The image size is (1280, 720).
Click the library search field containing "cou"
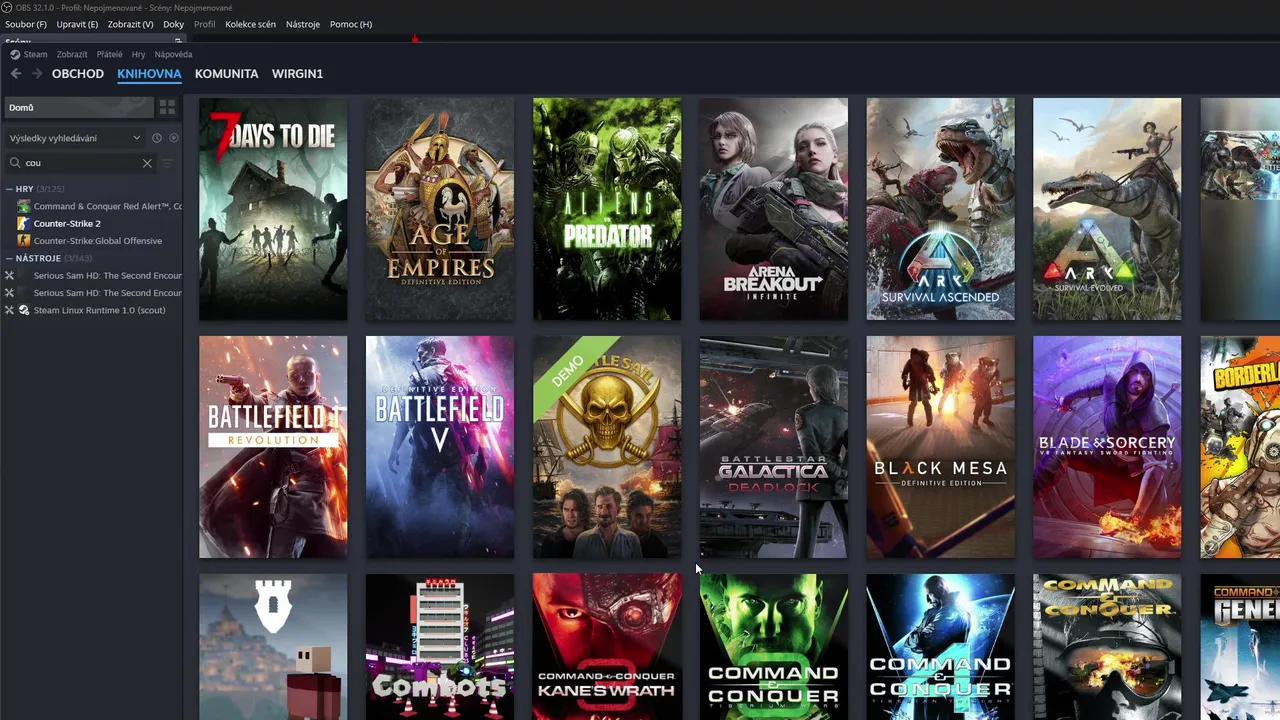tap(80, 163)
